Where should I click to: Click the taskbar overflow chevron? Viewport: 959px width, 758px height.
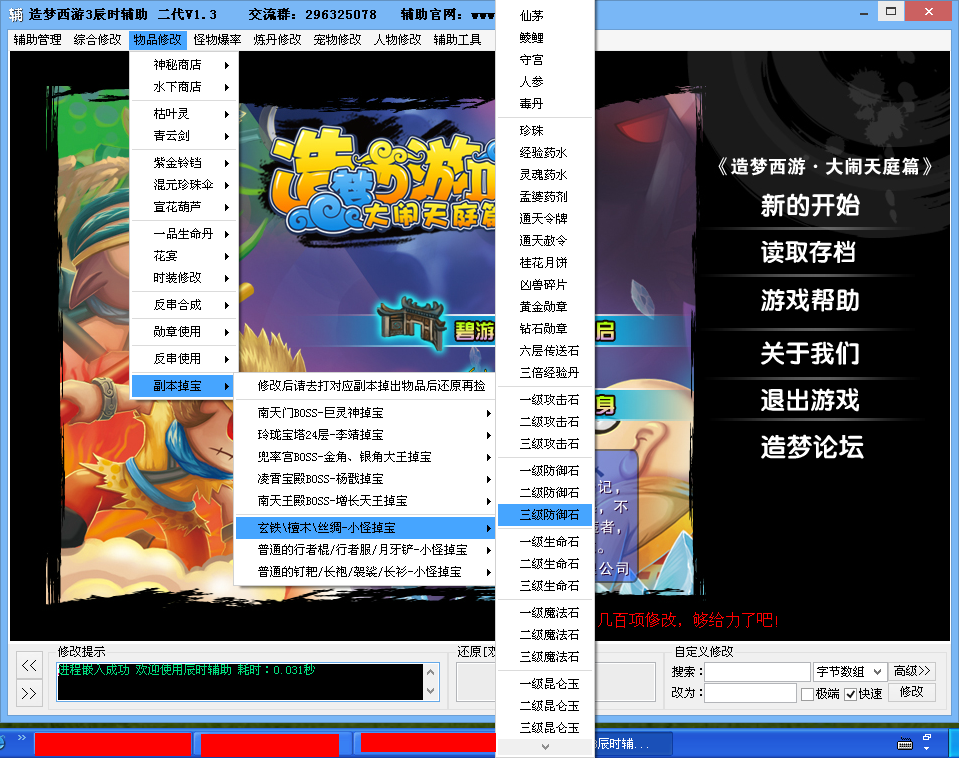[22, 737]
